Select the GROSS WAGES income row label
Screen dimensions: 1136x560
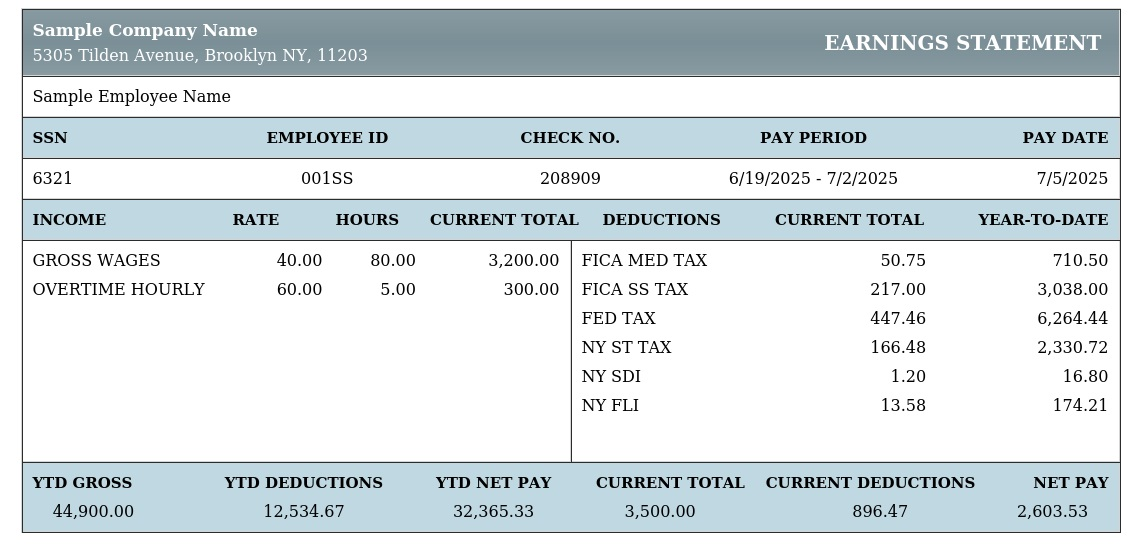click(96, 261)
